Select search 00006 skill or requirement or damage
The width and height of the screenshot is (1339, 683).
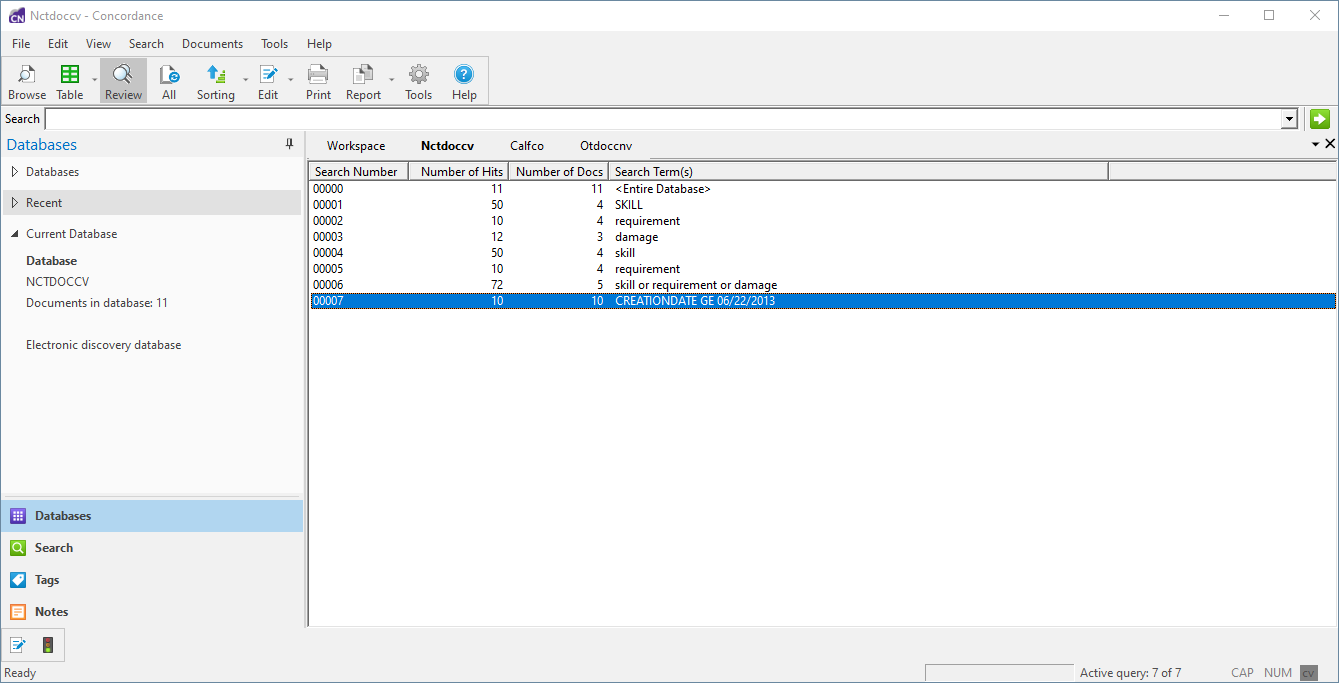tap(823, 285)
